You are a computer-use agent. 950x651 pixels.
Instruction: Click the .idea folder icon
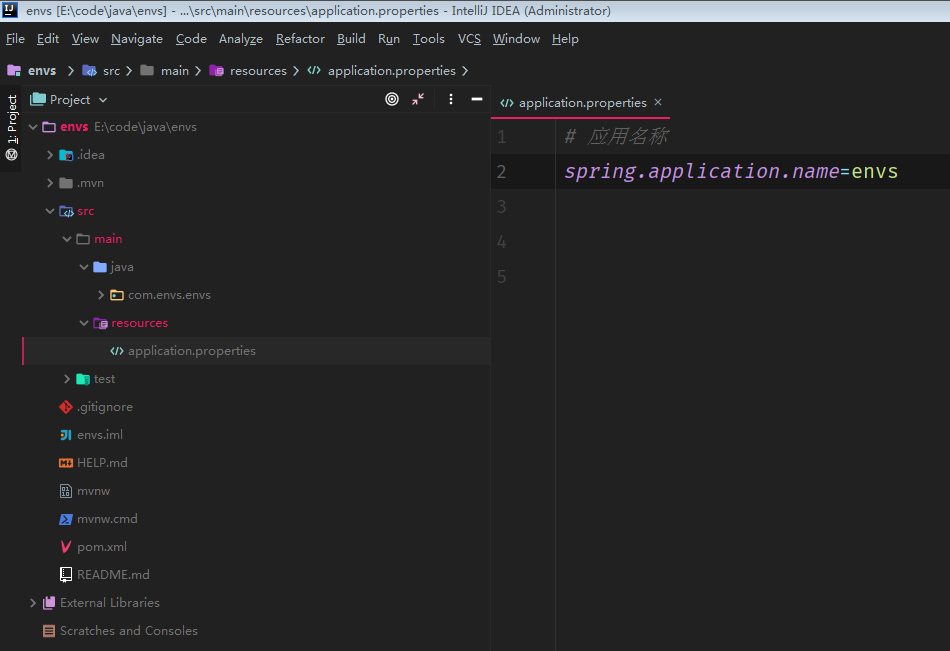[66, 155]
